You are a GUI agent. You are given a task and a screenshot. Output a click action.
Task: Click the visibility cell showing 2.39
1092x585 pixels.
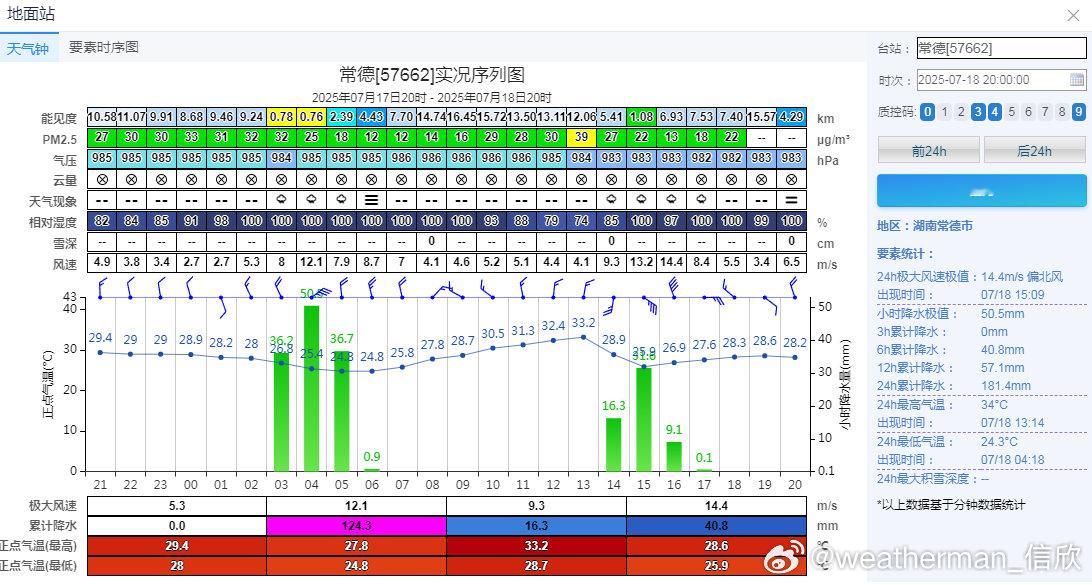tap(341, 117)
